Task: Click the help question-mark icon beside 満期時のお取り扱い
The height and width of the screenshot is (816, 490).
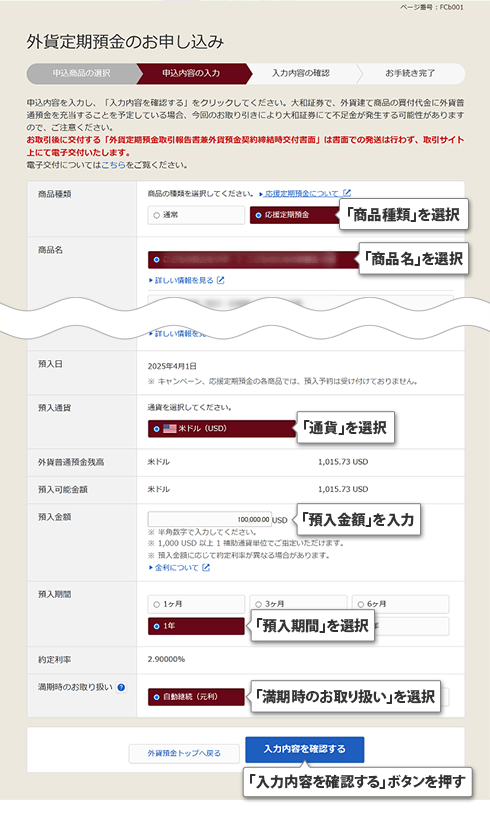Action: [x=121, y=687]
